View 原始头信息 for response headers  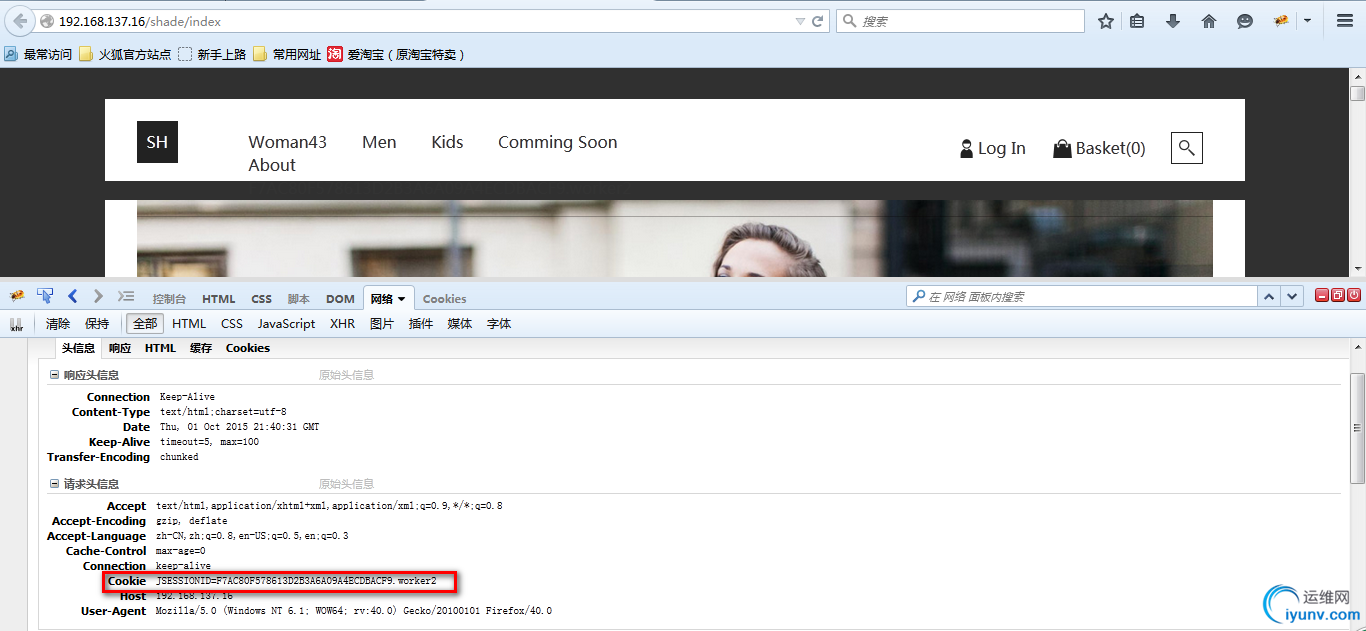pos(346,375)
